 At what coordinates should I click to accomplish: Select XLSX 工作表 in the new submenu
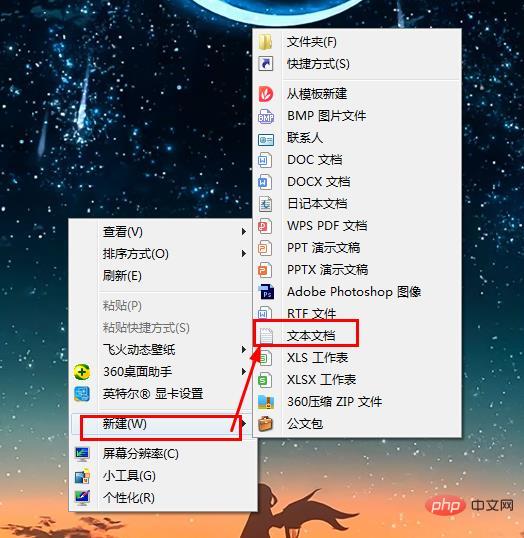[x=322, y=380]
